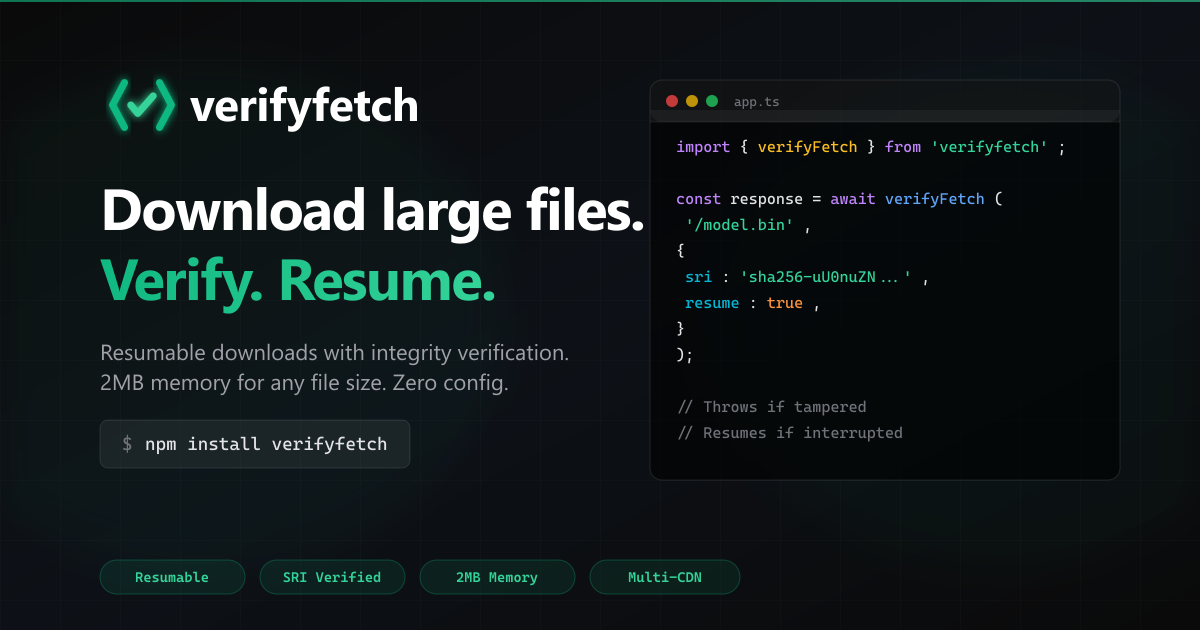Viewport: 1200px width, 630px height.
Task: Toggle the 2MB Memory badge
Action: (497, 577)
